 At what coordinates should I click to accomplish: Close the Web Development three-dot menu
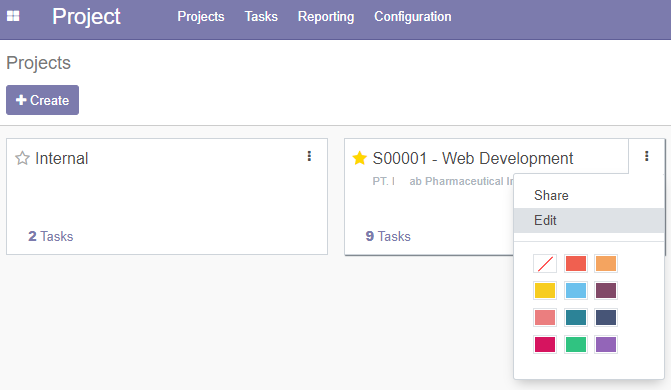[x=647, y=156]
